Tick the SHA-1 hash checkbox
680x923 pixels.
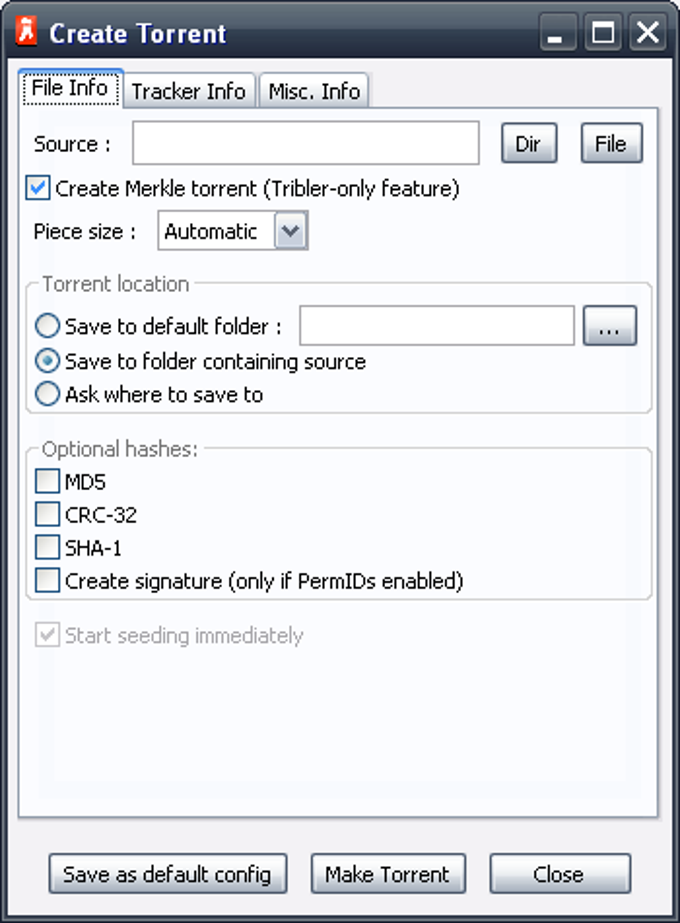tap(47, 548)
